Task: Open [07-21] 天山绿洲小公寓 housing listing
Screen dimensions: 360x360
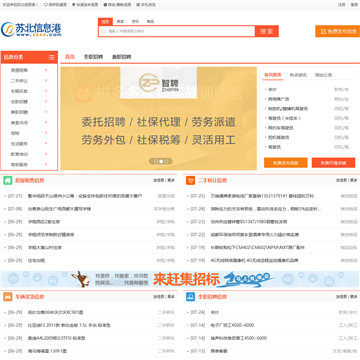Action: coord(85,196)
